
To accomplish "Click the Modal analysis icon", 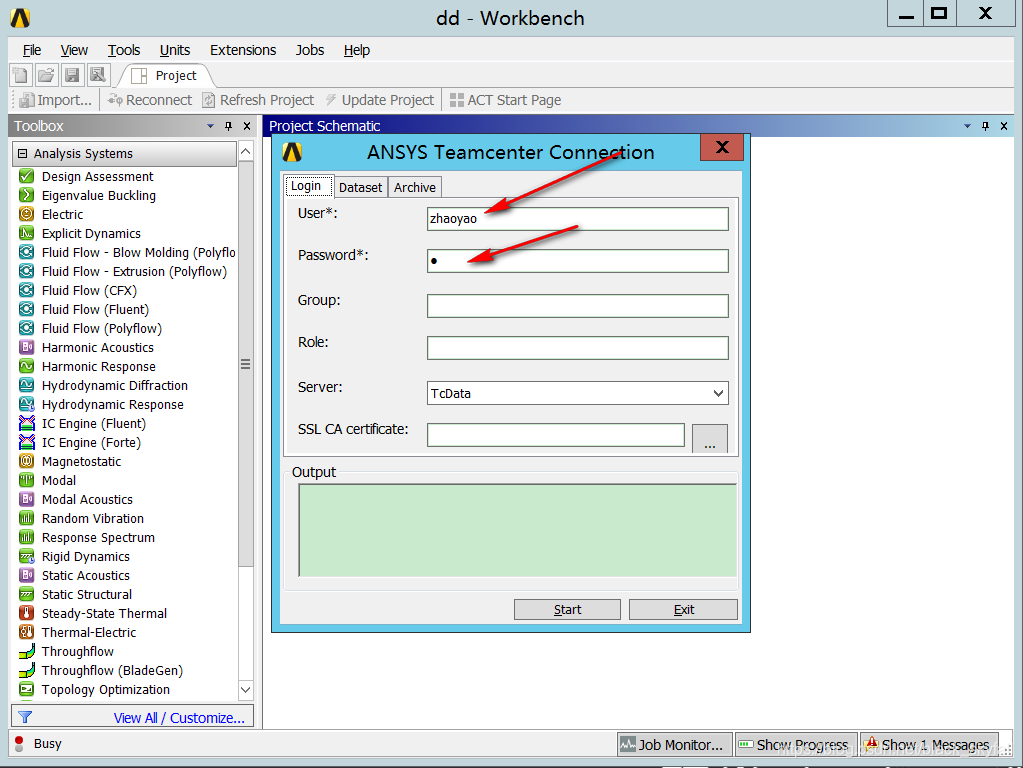I will pyautogui.click(x=26, y=480).
